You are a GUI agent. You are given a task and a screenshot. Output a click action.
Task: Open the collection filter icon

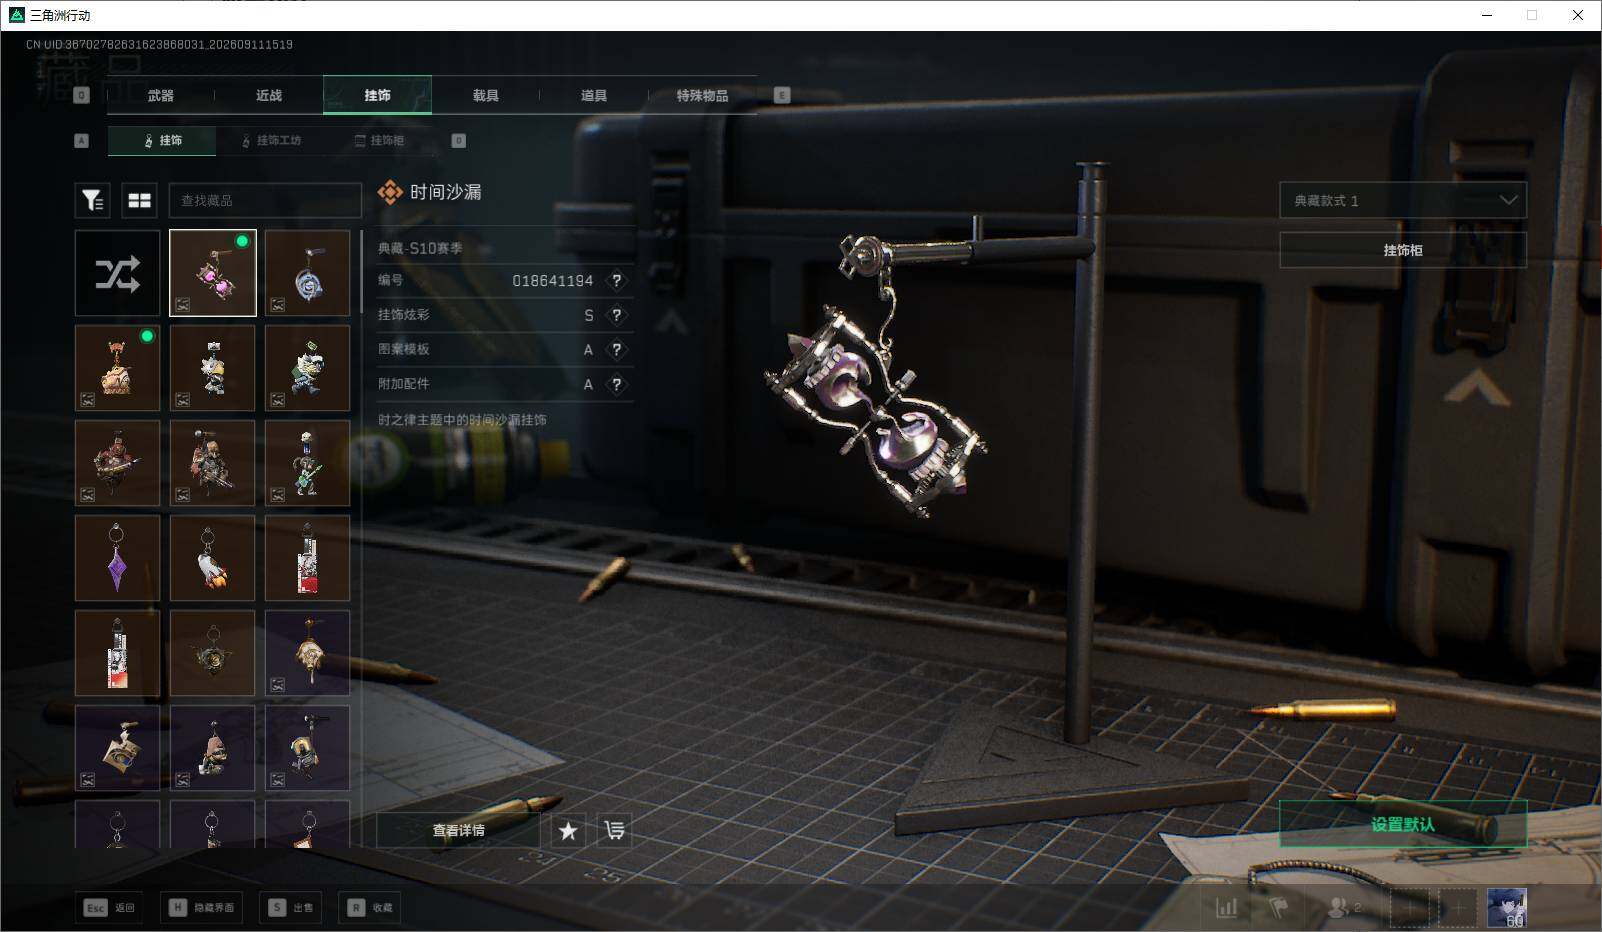[x=93, y=201]
